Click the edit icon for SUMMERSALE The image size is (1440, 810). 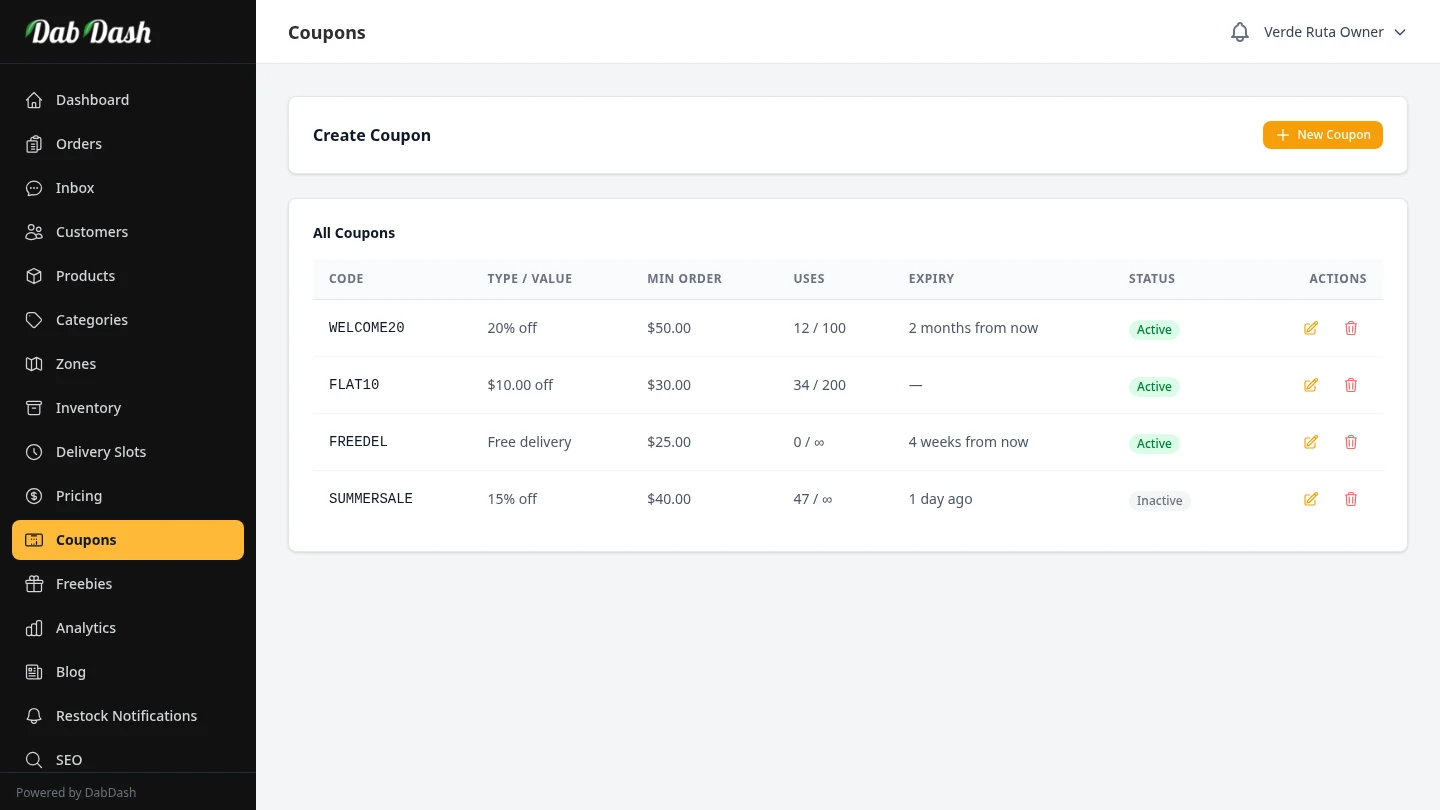[1310, 499]
